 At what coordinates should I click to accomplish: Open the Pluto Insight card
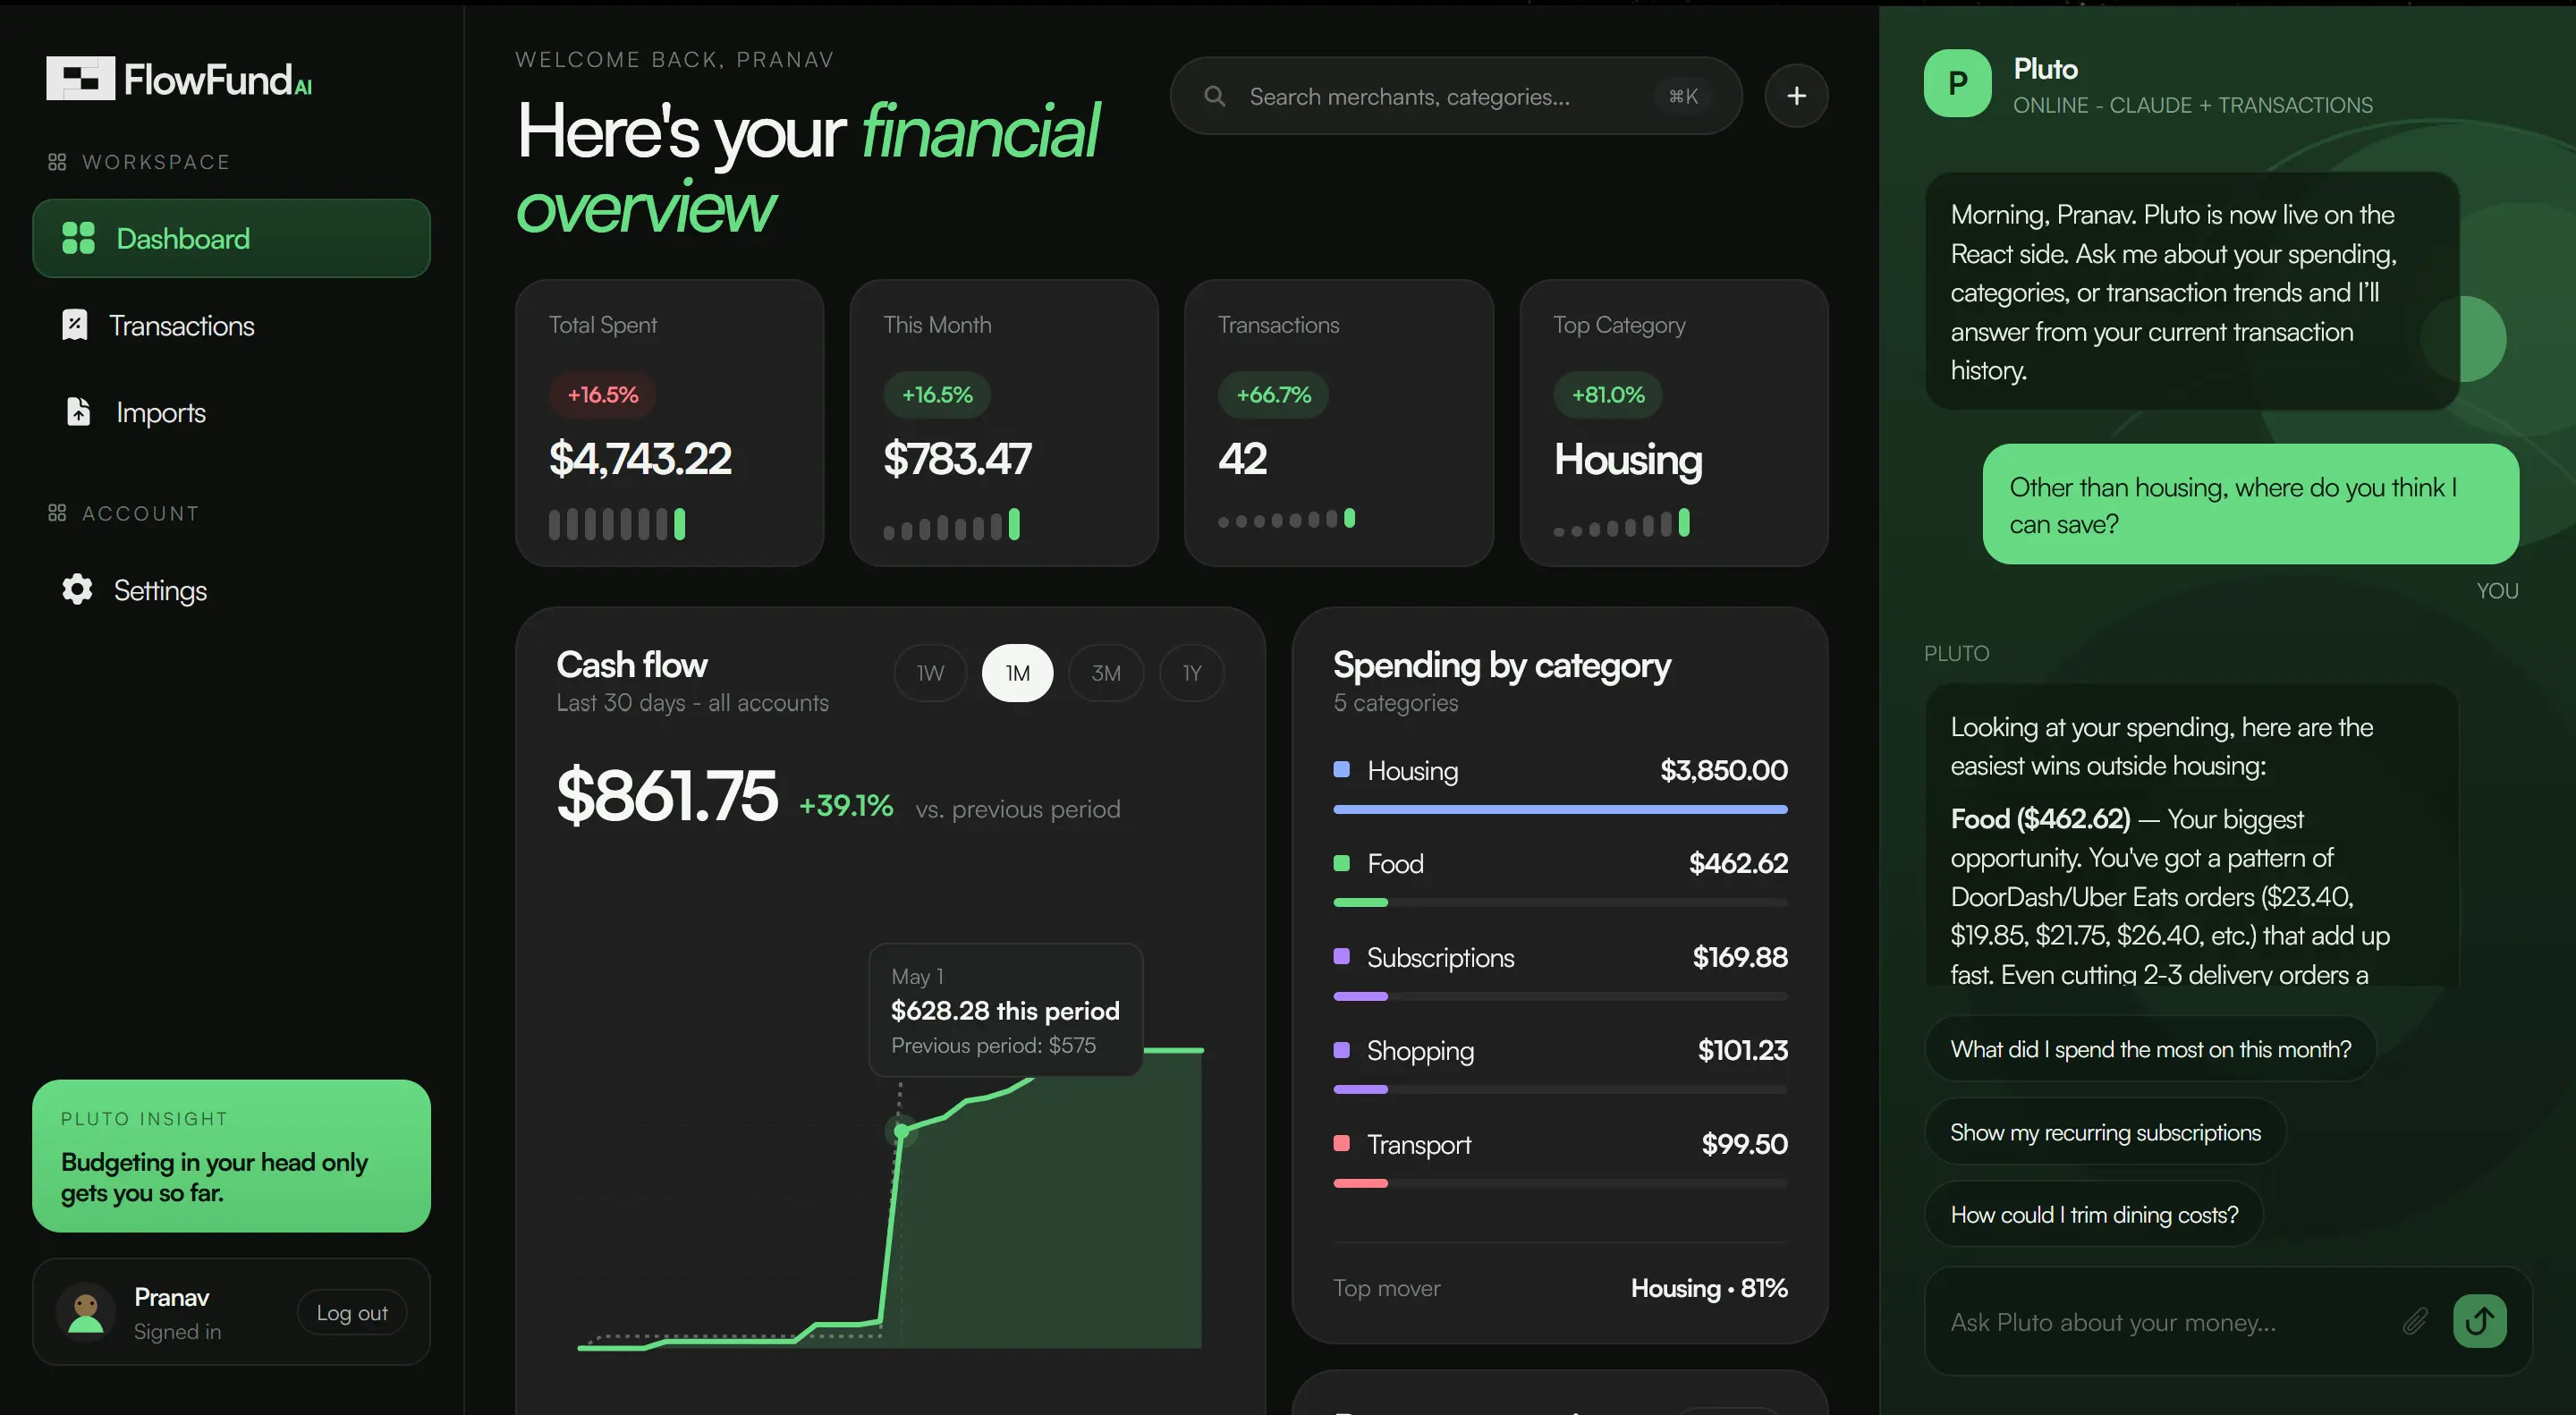(x=231, y=1155)
